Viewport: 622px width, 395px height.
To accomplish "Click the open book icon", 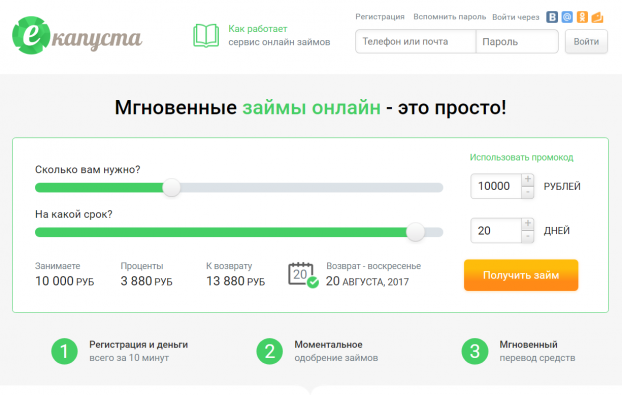I will pyautogui.click(x=206, y=36).
